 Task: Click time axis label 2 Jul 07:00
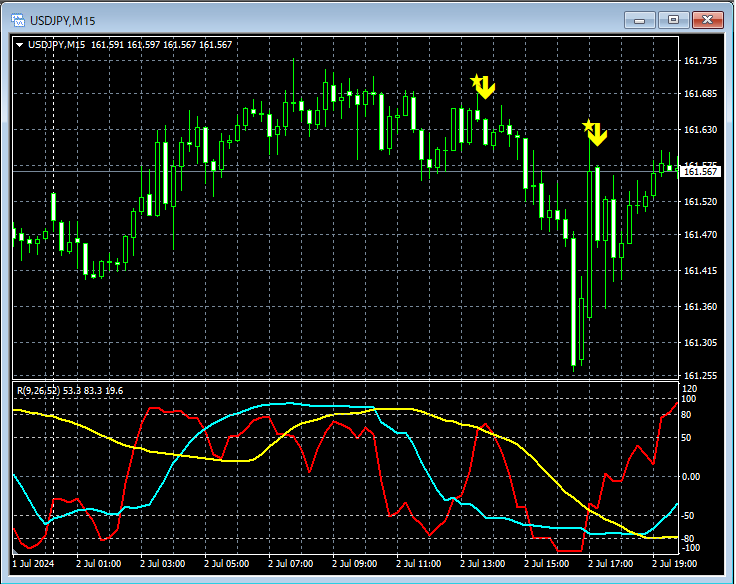[290, 563]
